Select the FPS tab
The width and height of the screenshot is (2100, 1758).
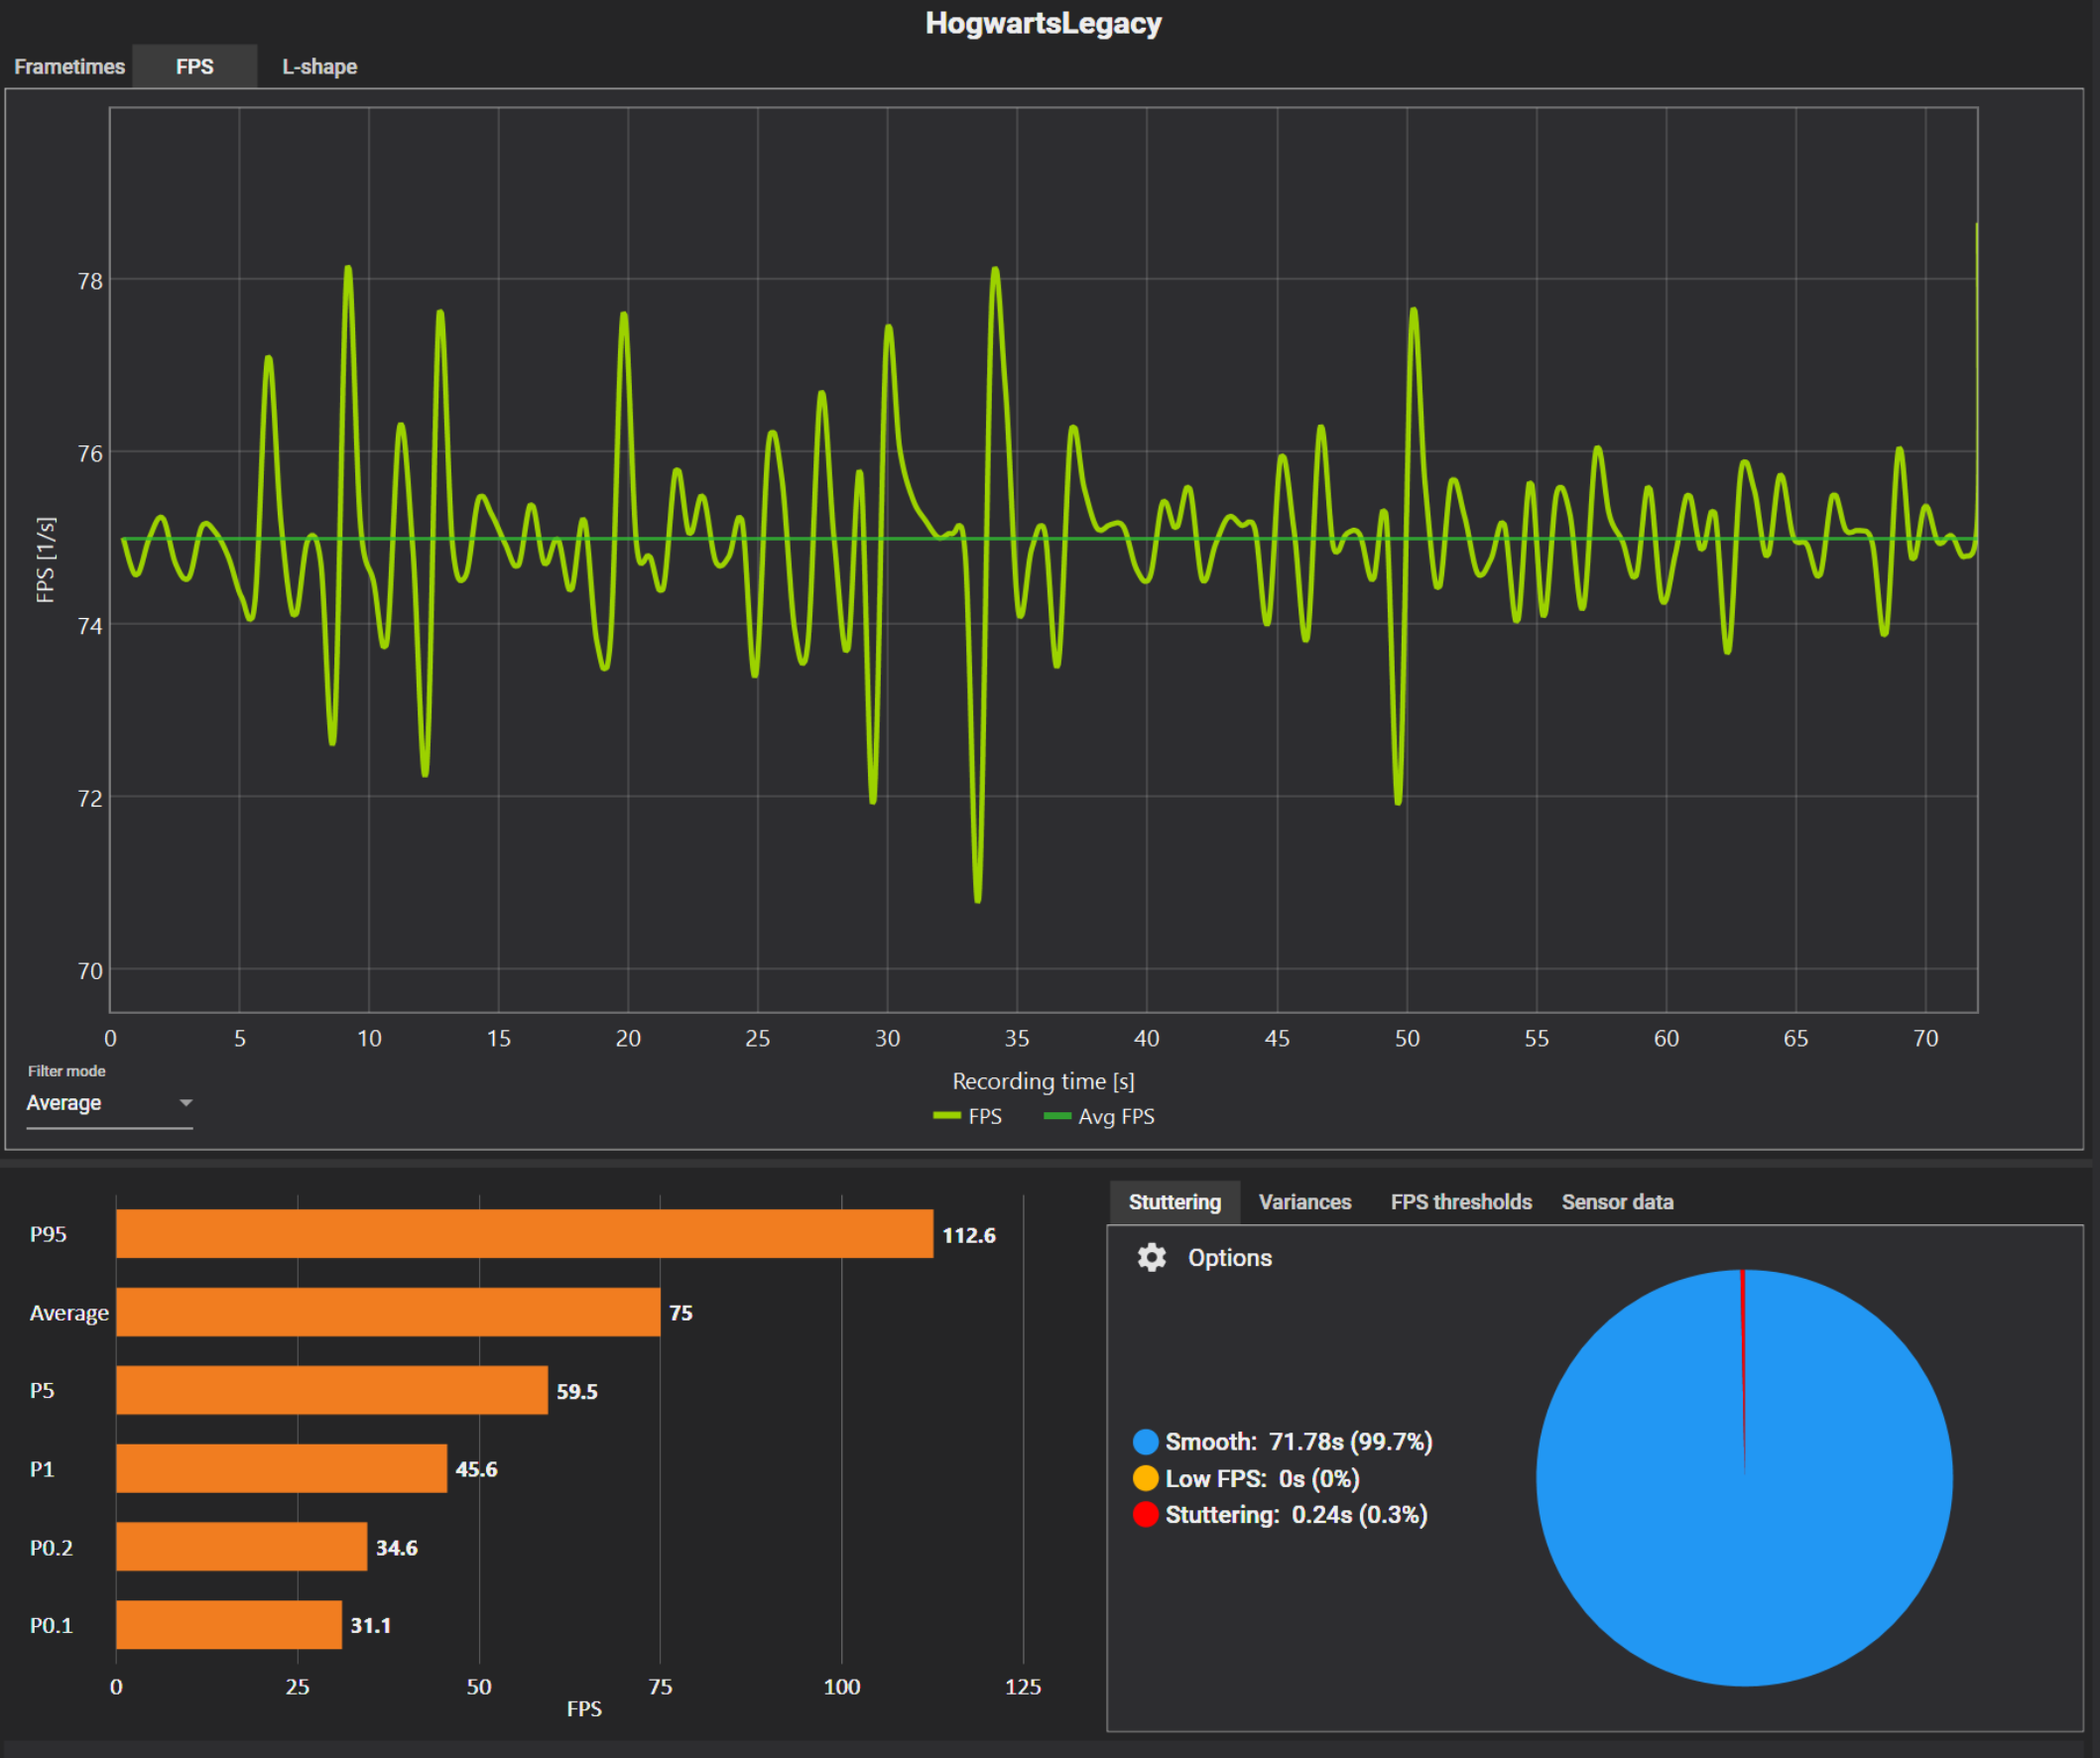click(194, 67)
